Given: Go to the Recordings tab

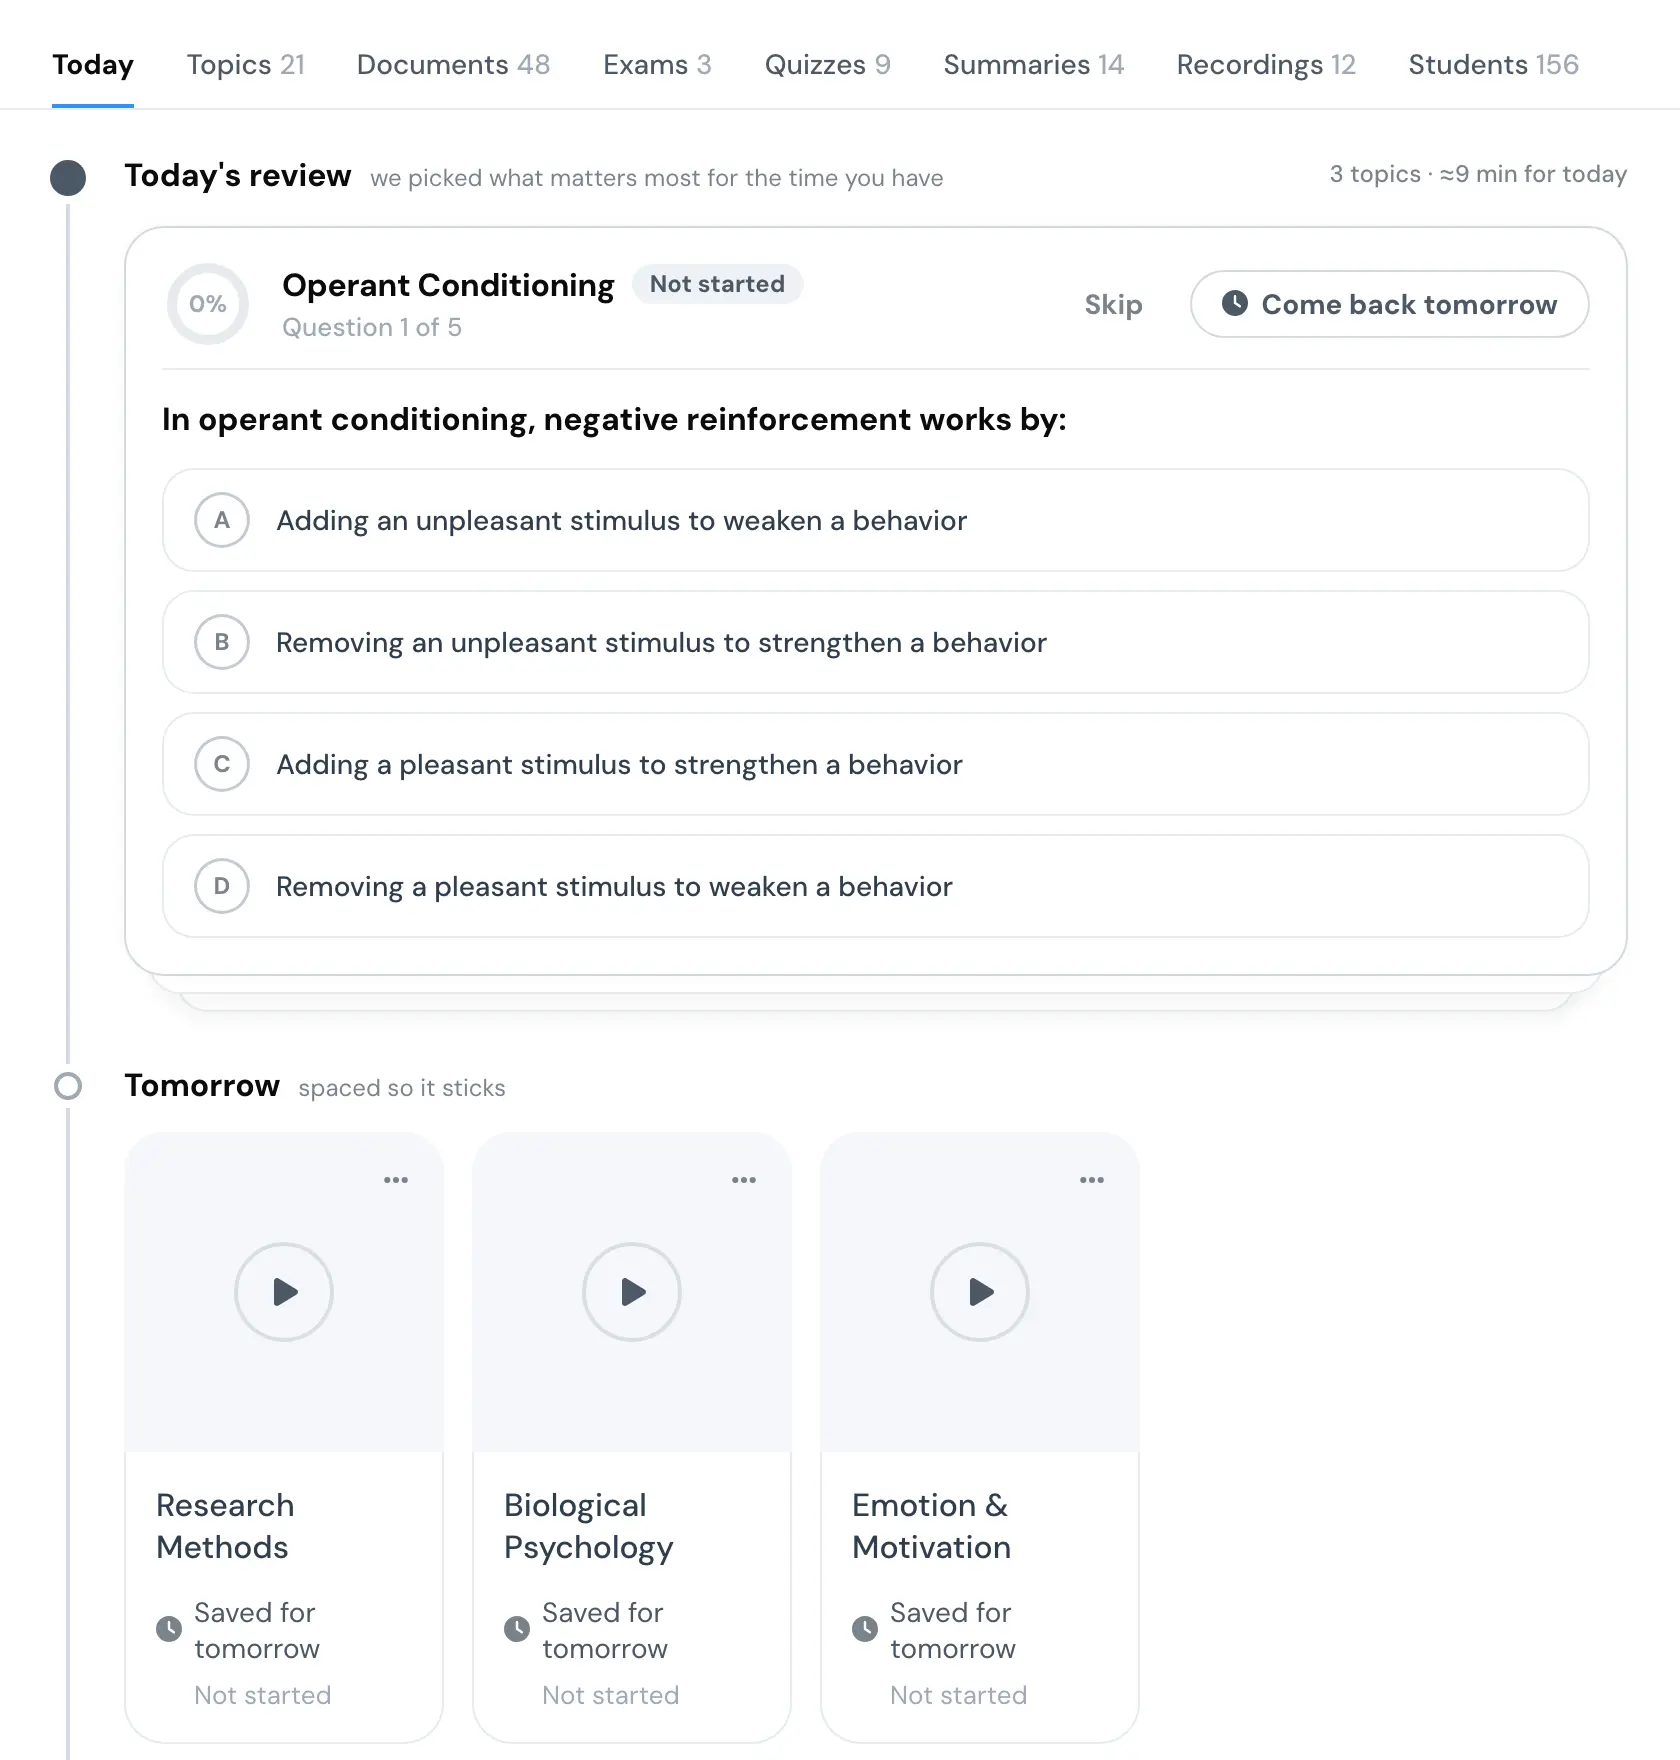Looking at the screenshot, I should click(x=1266, y=65).
